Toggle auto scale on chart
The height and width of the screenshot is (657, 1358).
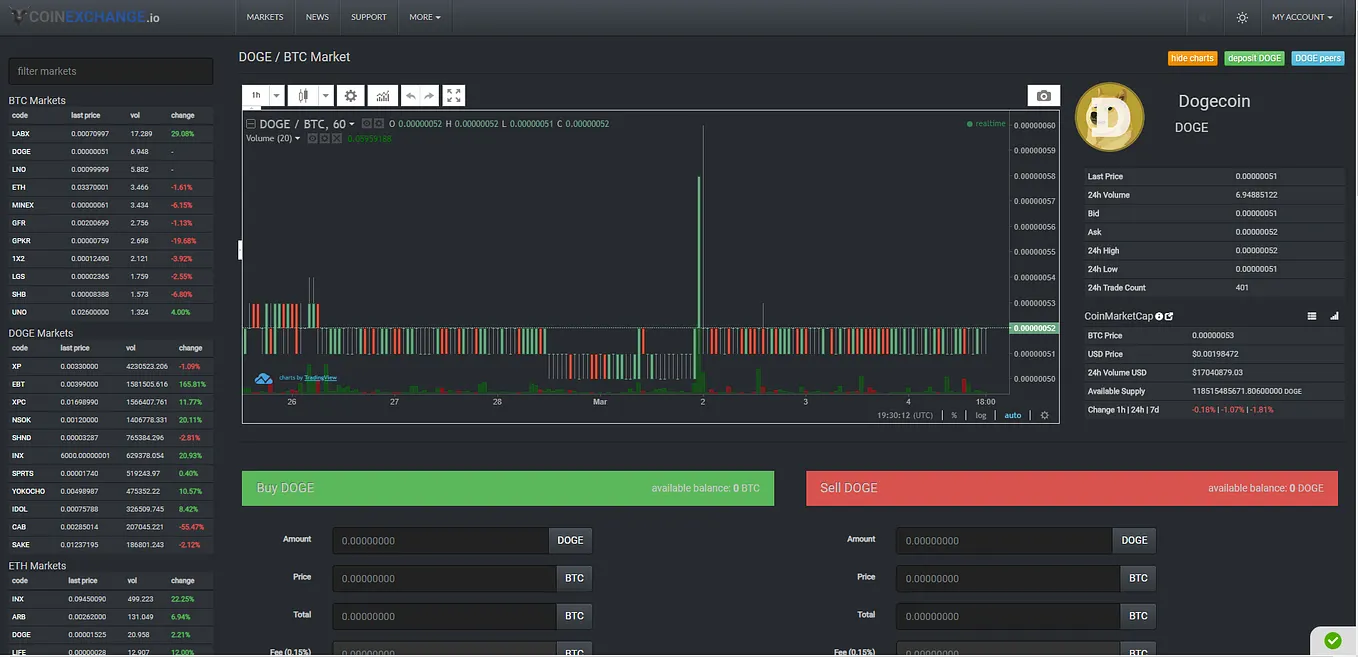click(x=1013, y=415)
